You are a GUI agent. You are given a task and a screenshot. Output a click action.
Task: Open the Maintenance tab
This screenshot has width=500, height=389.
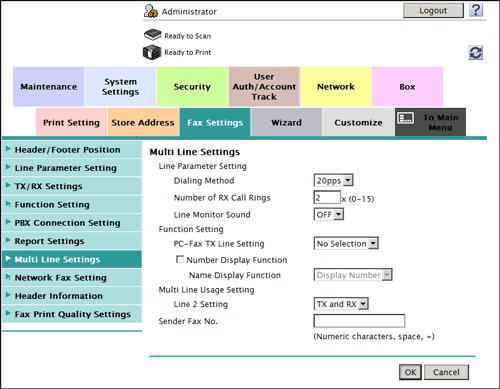(49, 87)
